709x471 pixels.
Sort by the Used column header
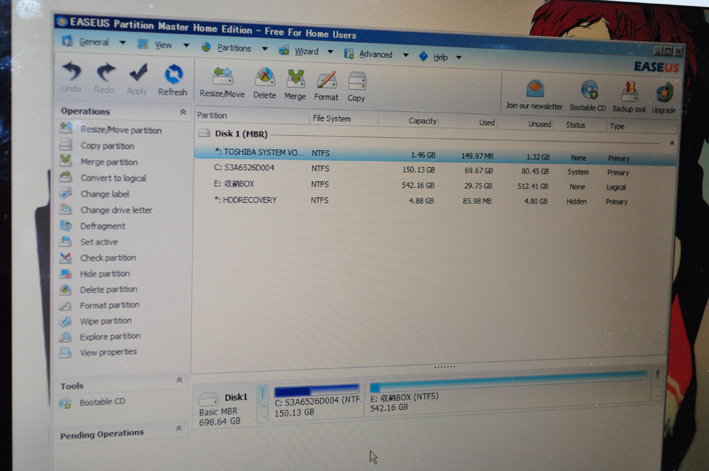pos(468,122)
